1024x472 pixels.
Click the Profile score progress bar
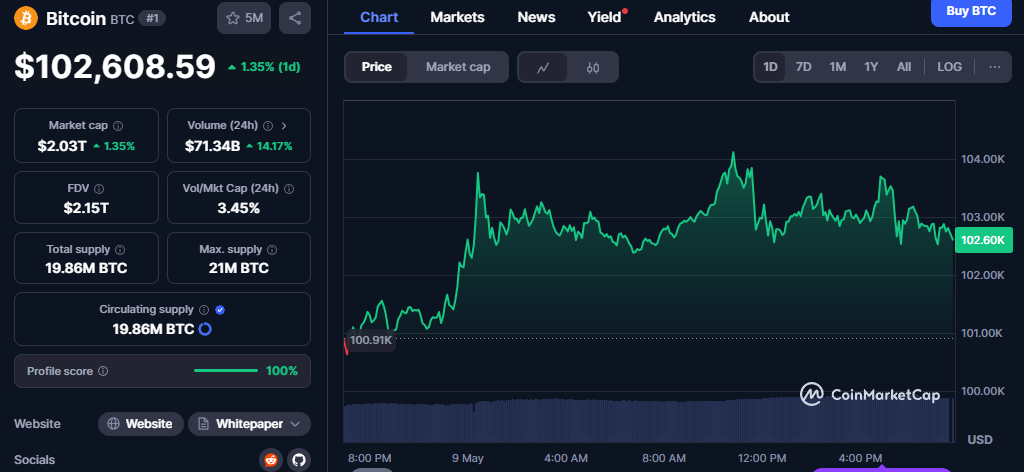point(226,371)
